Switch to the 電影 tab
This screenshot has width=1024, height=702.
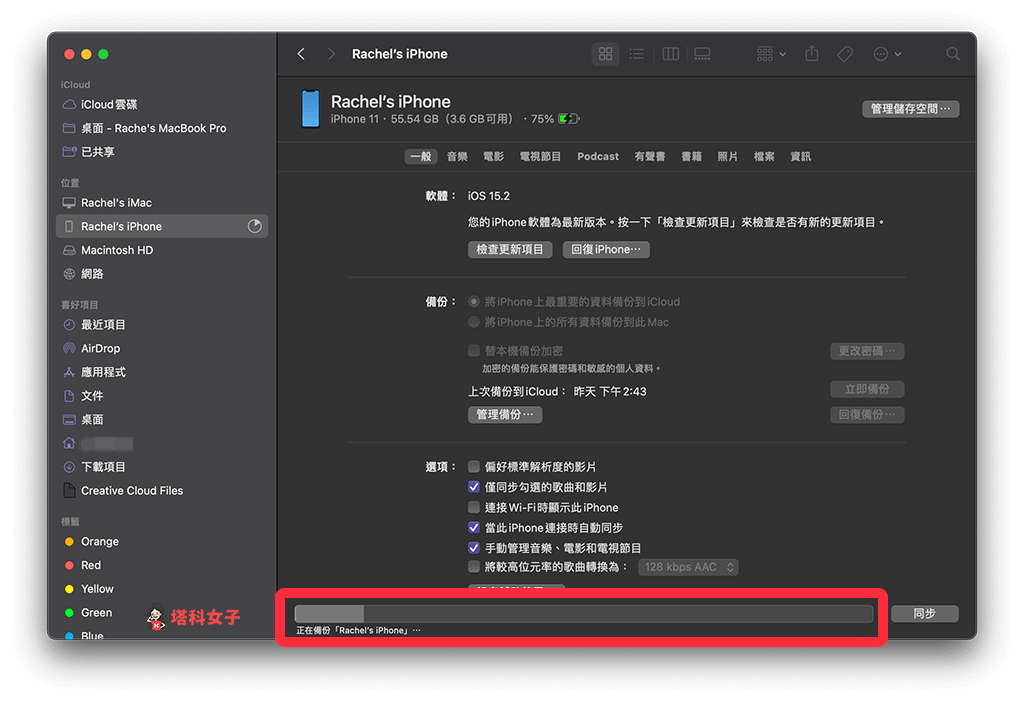tap(493, 156)
